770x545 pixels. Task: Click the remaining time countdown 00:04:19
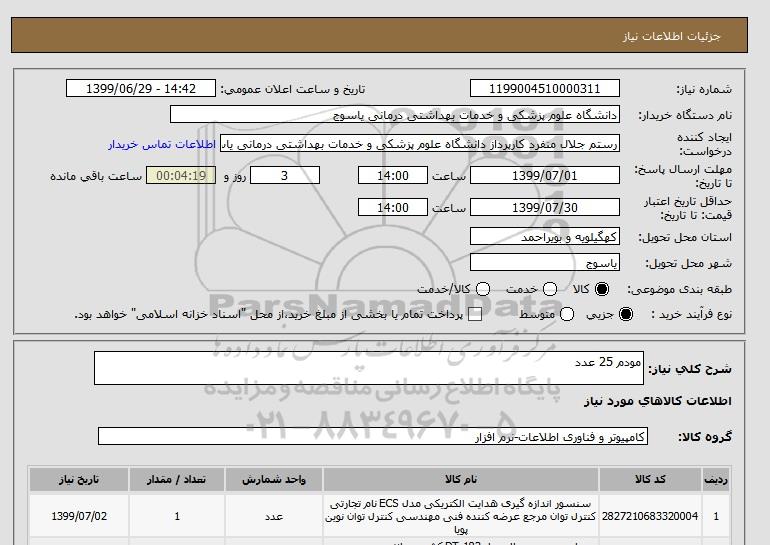coord(181,175)
